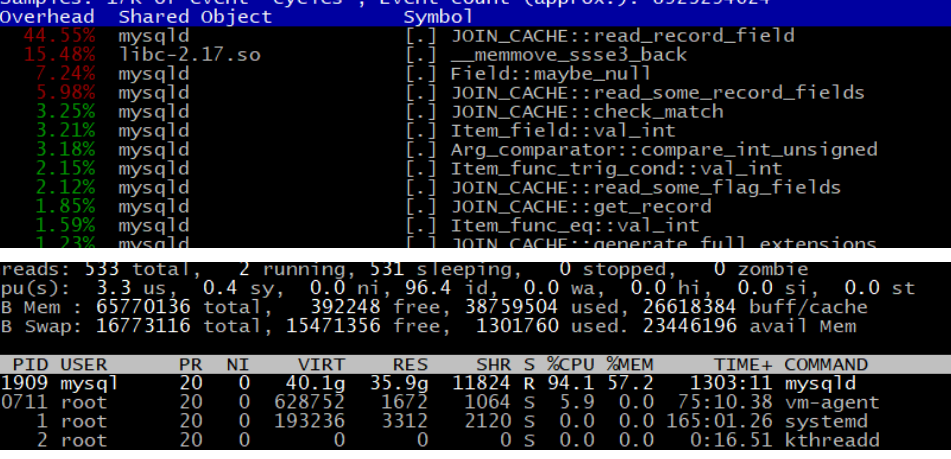Click the 5.98% overhead value
This screenshot has width=951, height=459.
pyautogui.click(x=65, y=93)
